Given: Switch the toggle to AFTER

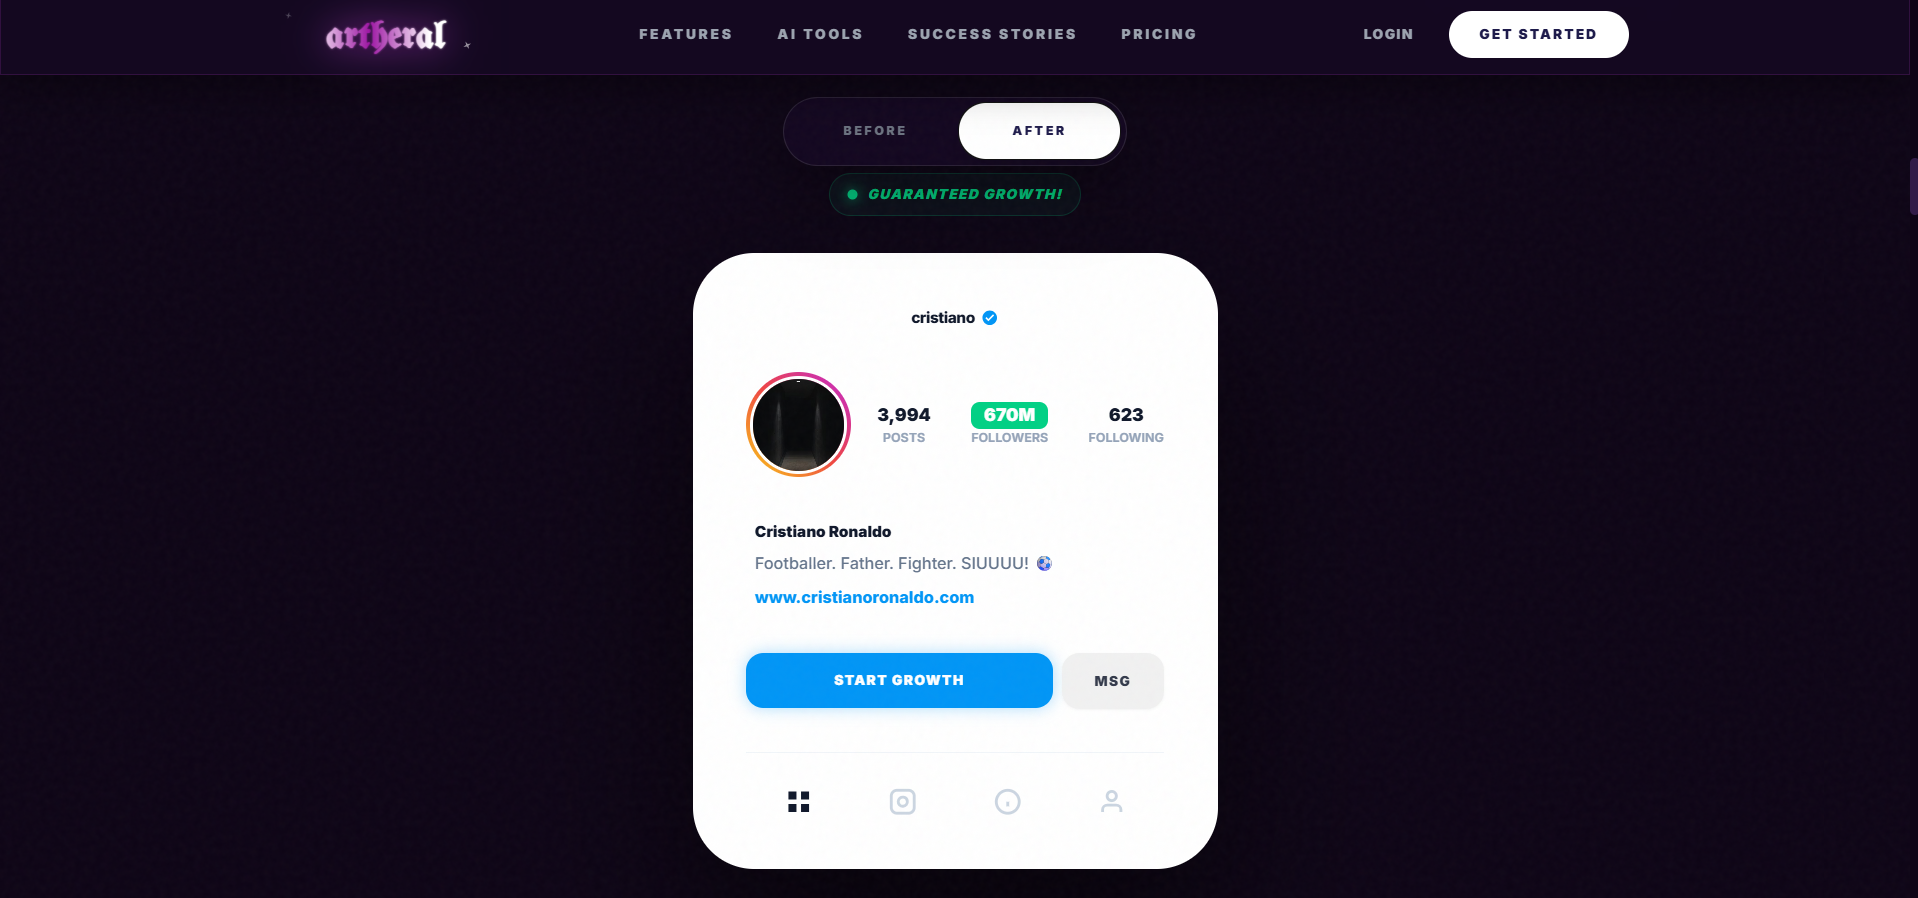Looking at the screenshot, I should point(1039,131).
